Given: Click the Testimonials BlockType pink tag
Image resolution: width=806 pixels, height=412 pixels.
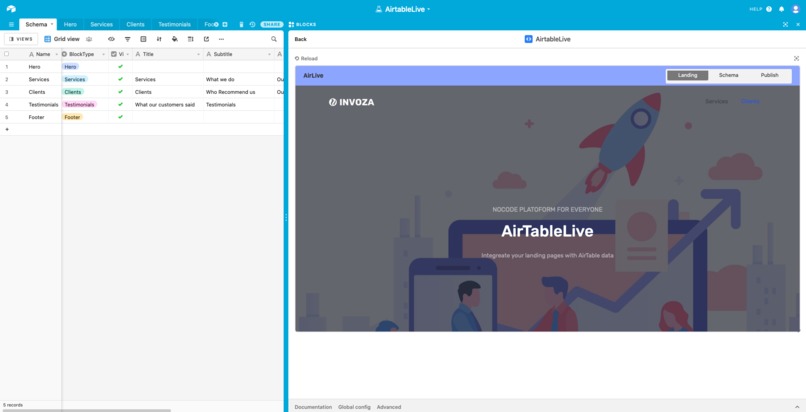Looking at the screenshot, I should 79,104.
